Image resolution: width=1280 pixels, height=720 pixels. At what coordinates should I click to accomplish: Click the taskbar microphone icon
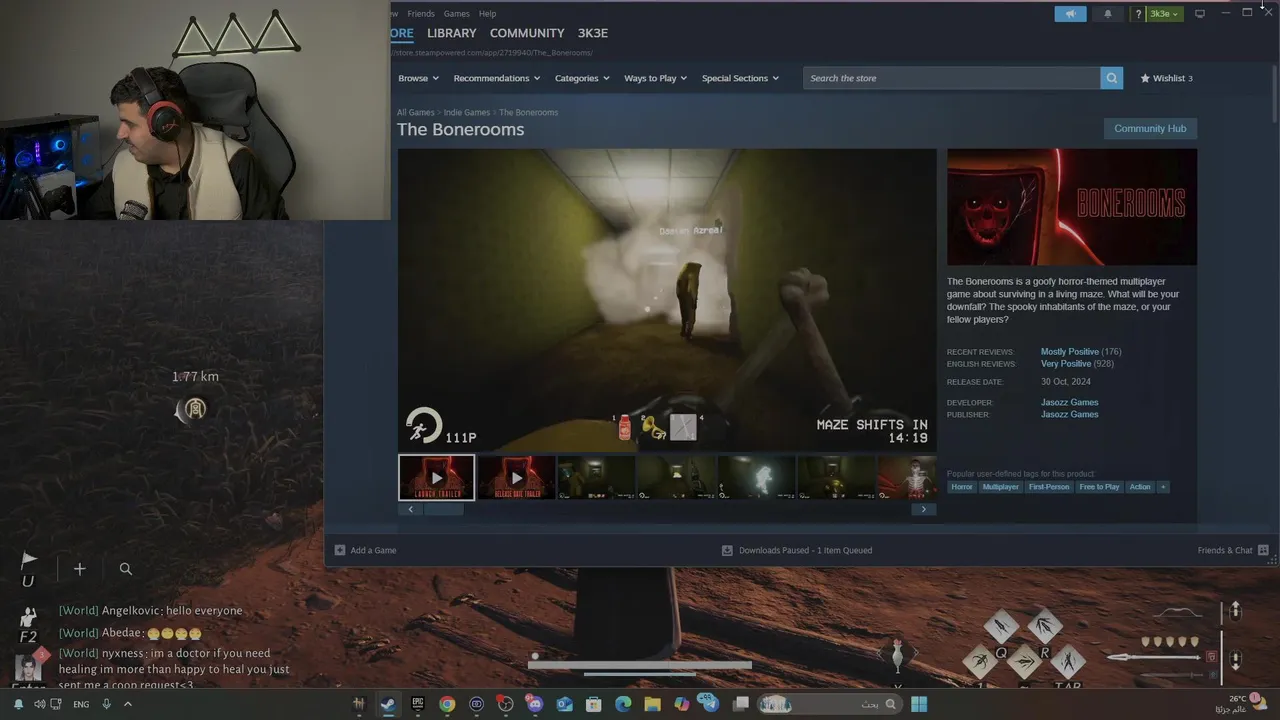[x=107, y=704]
